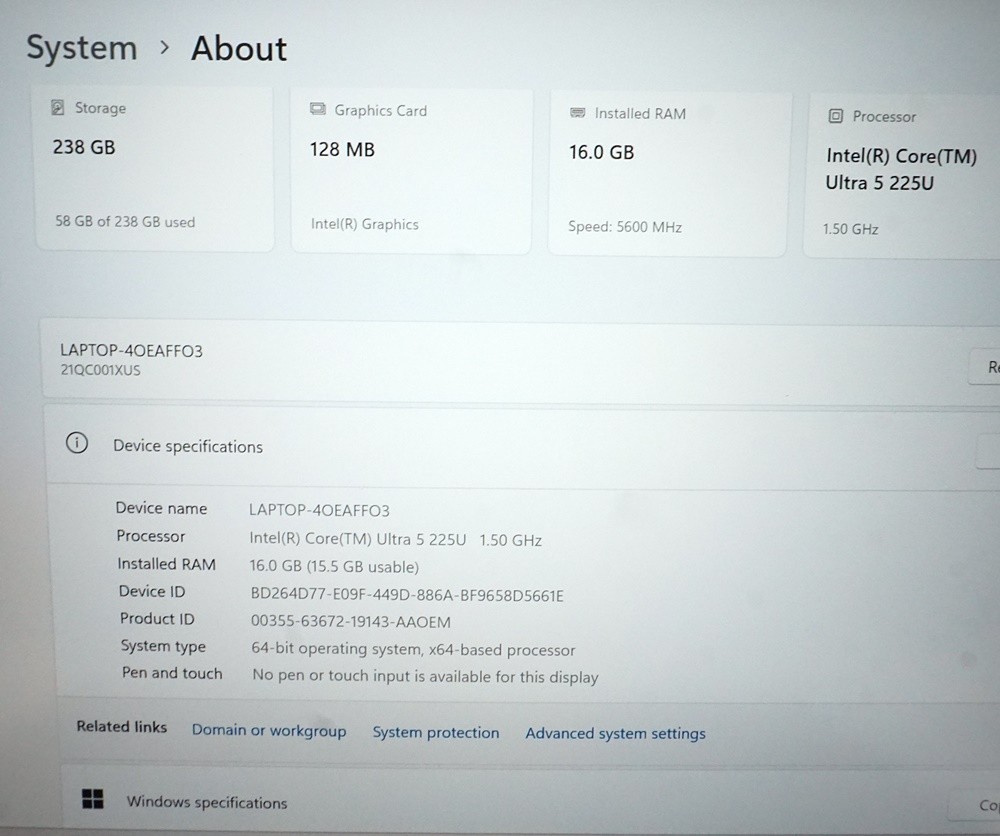Open System protection link

(x=436, y=732)
